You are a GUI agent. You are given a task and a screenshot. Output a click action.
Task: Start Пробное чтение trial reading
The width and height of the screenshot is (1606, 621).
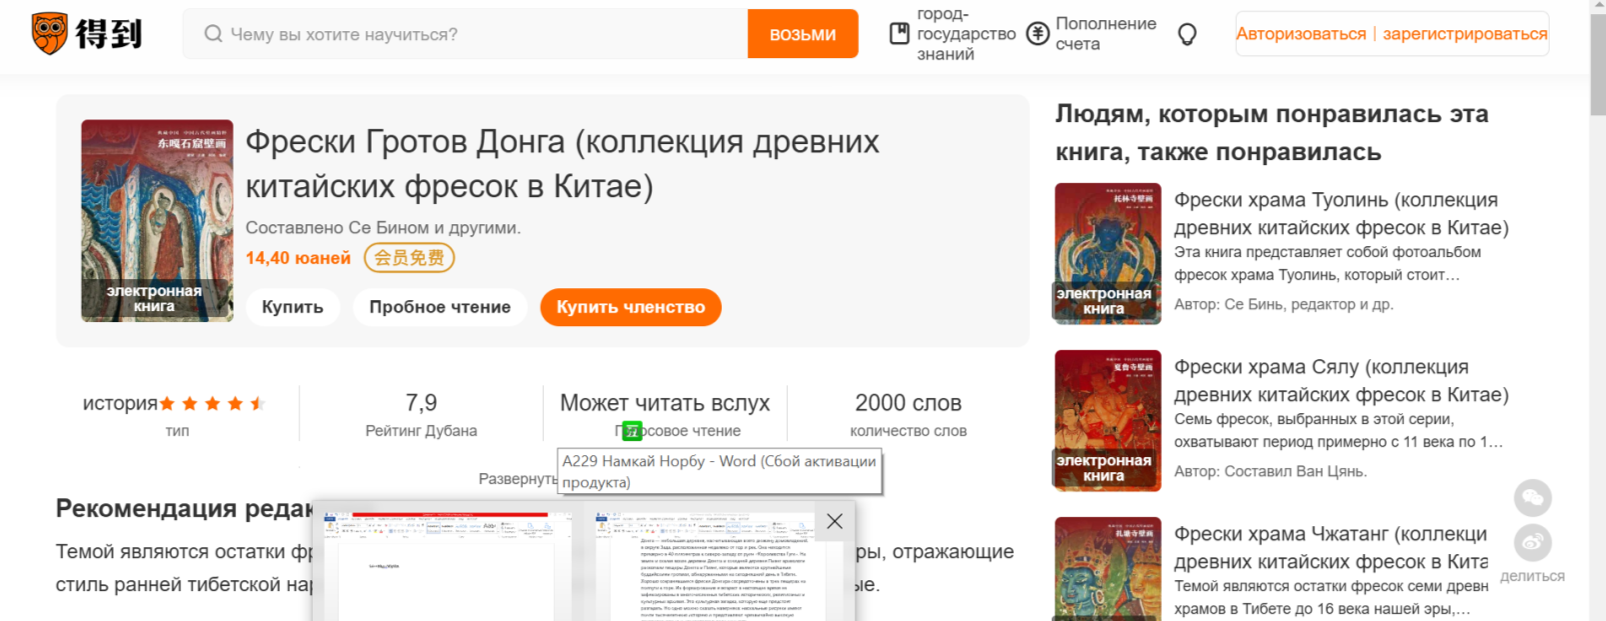[x=440, y=307]
